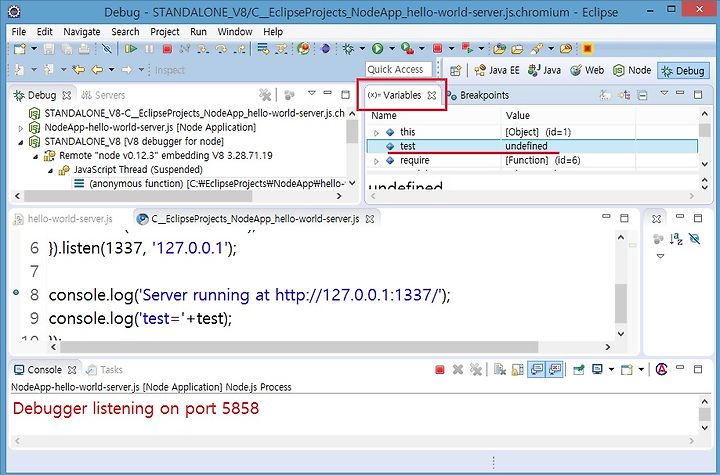Click the green Run launch icon
This screenshot has width=720, height=475.
click(377, 49)
